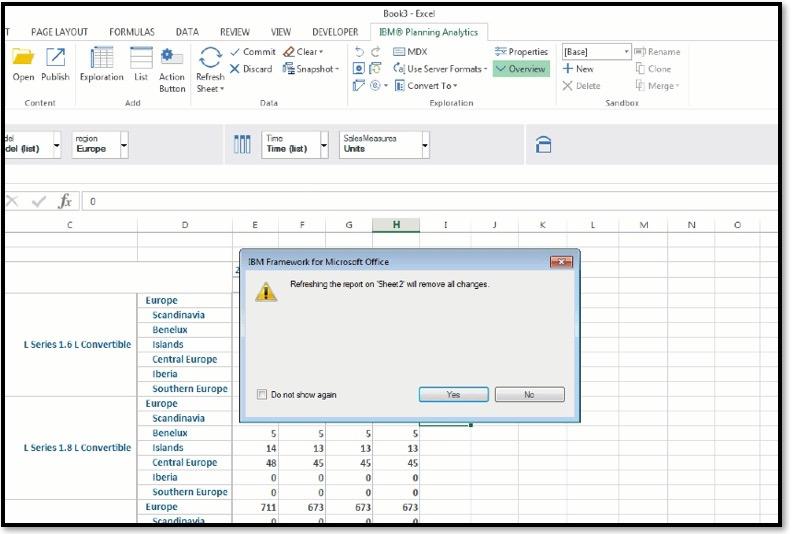The width and height of the screenshot is (792, 534).
Task: Switch to REVIEW tab
Action: click(x=234, y=32)
